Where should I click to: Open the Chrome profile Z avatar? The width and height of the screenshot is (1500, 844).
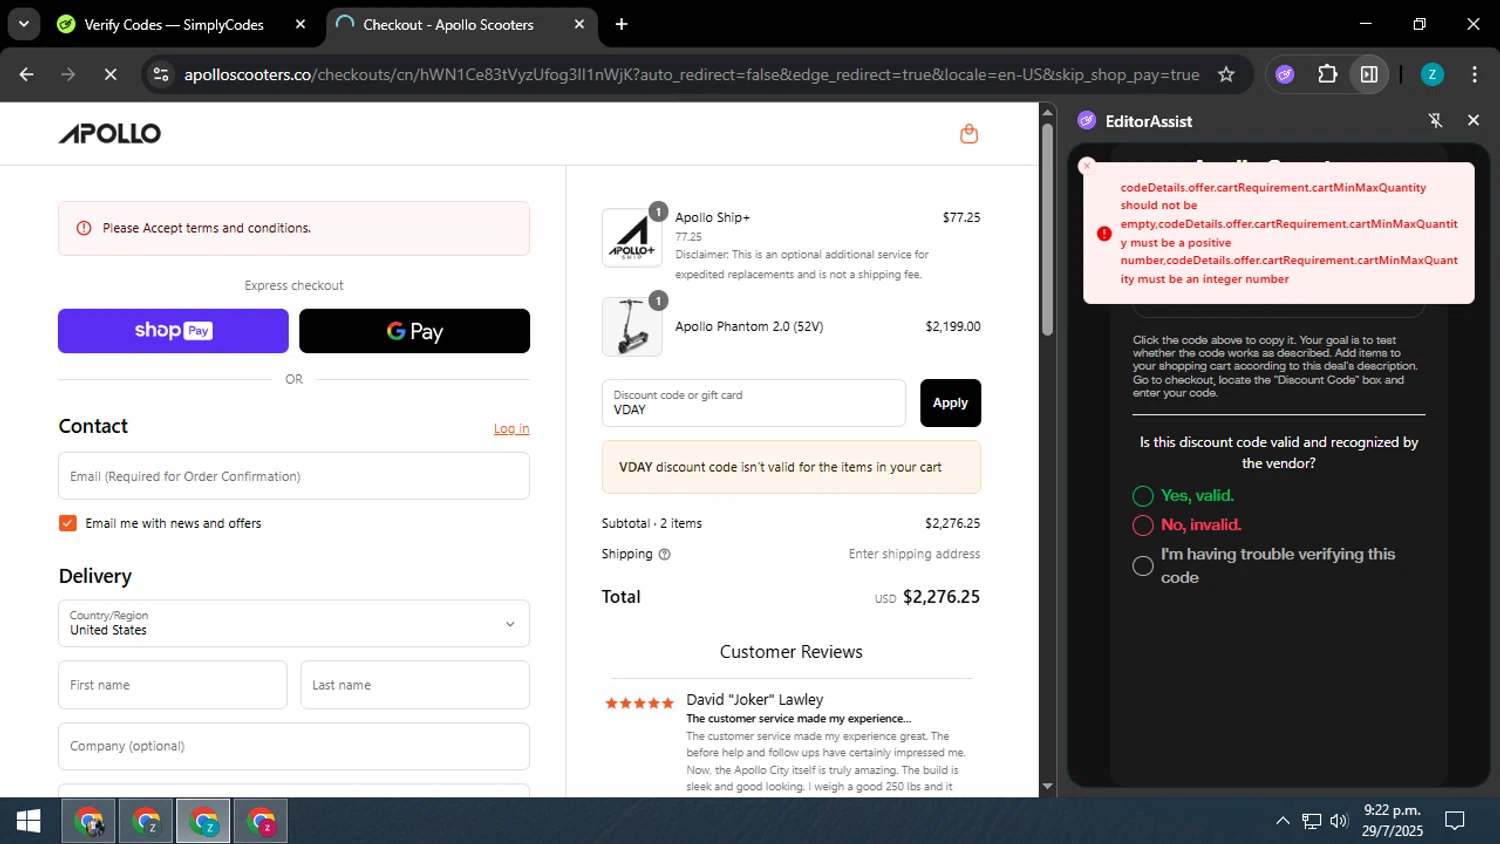(1432, 74)
